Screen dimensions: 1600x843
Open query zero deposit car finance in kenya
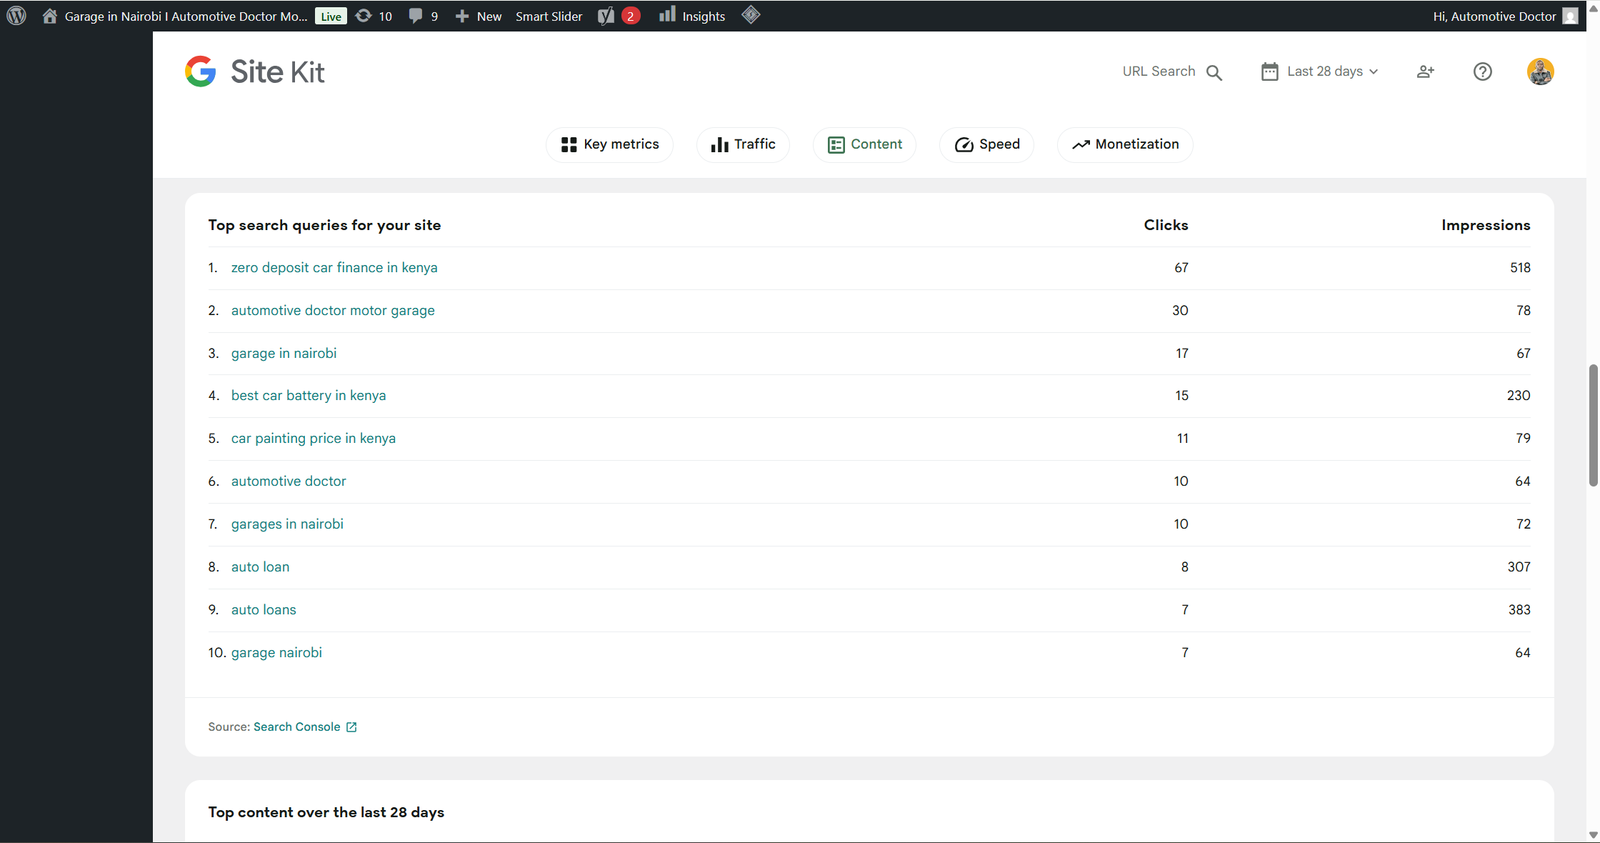[334, 268]
